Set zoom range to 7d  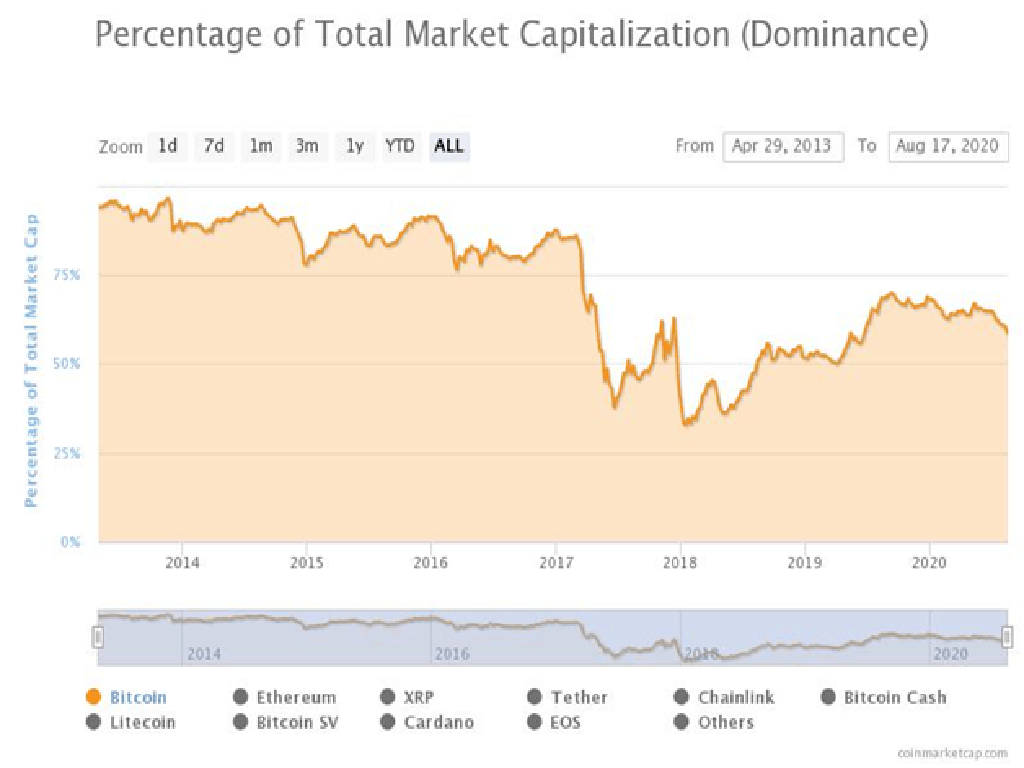[214, 146]
